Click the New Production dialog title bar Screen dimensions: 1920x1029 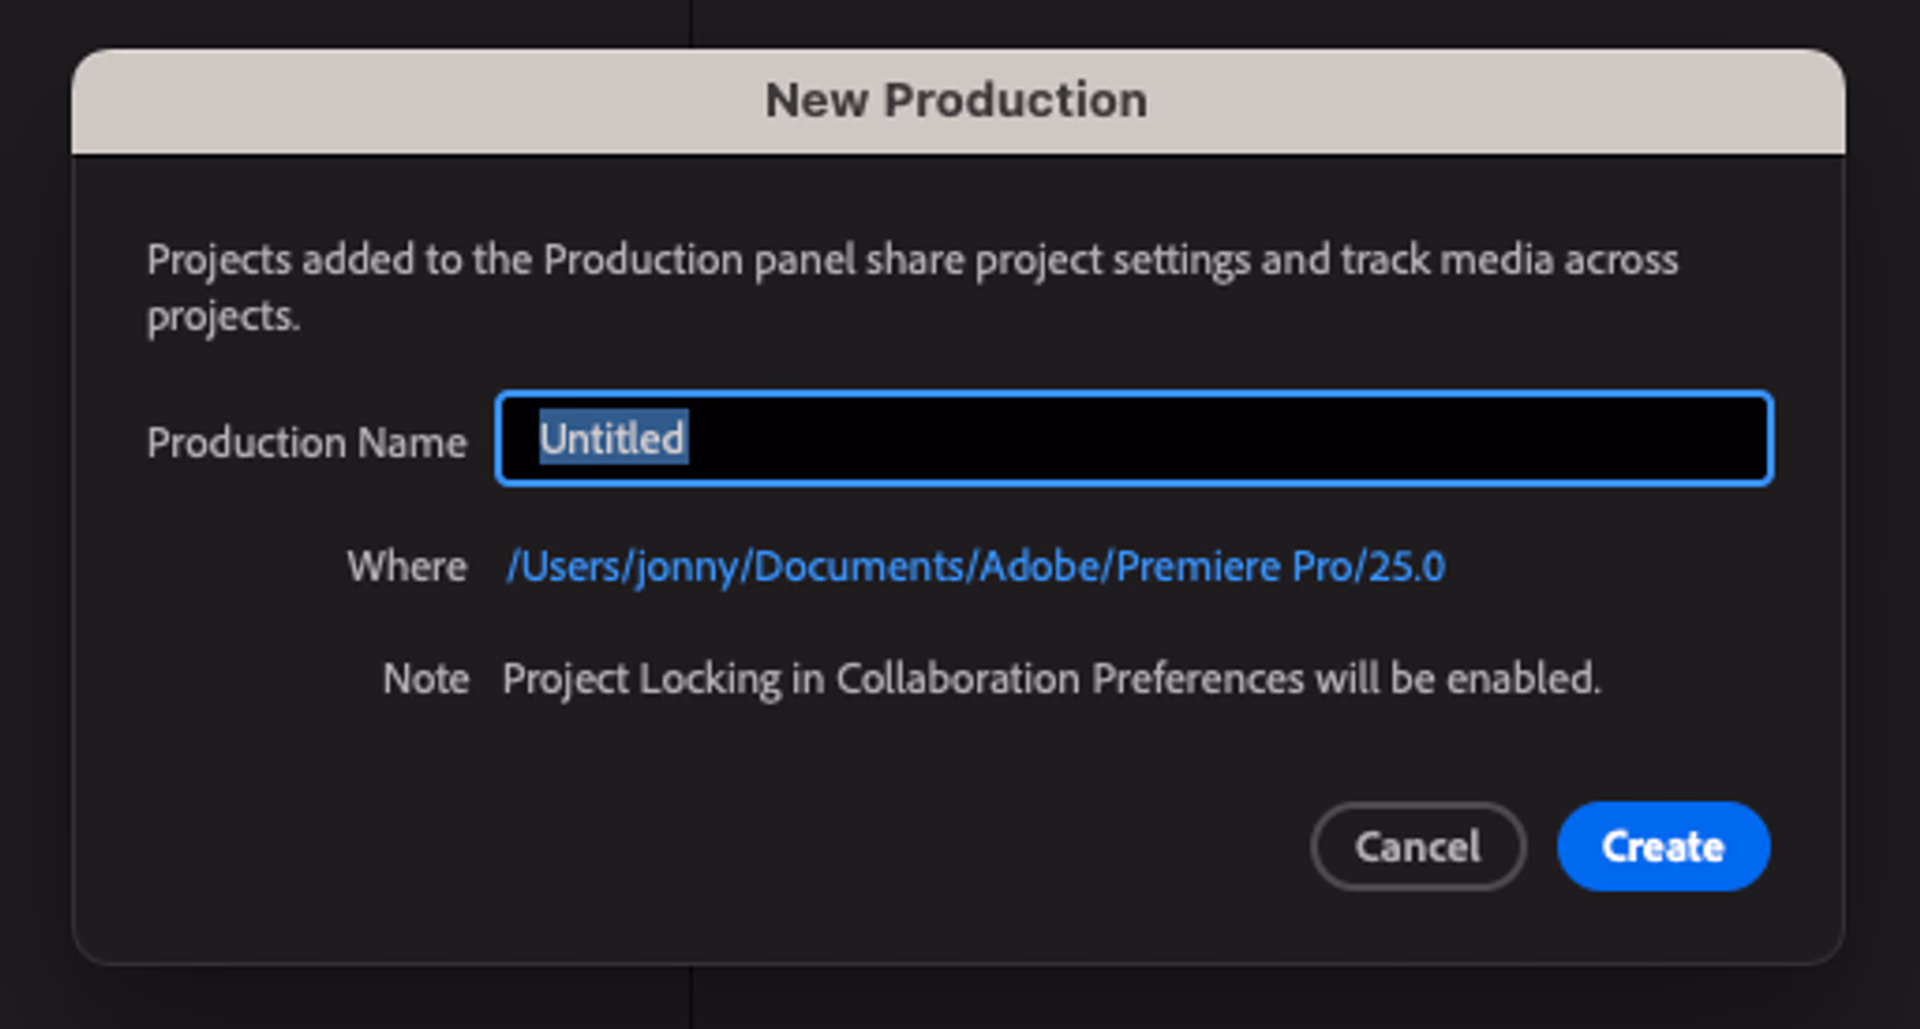pos(957,99)
